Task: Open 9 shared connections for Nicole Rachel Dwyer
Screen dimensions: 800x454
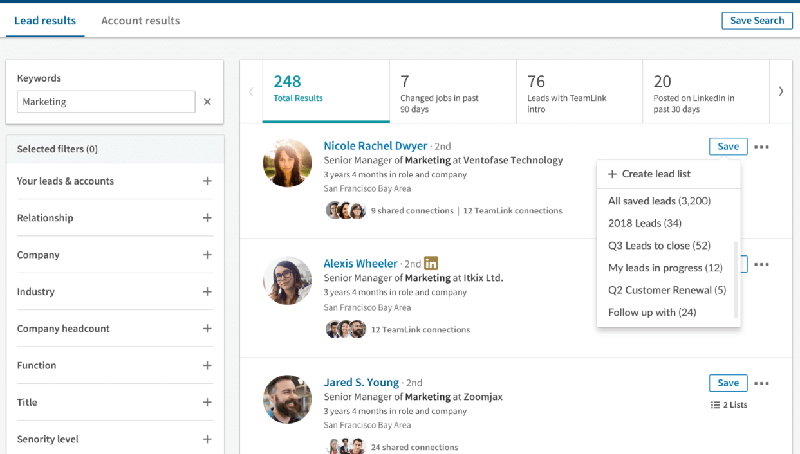Action: pyautogui.click(x=412, y=210)
